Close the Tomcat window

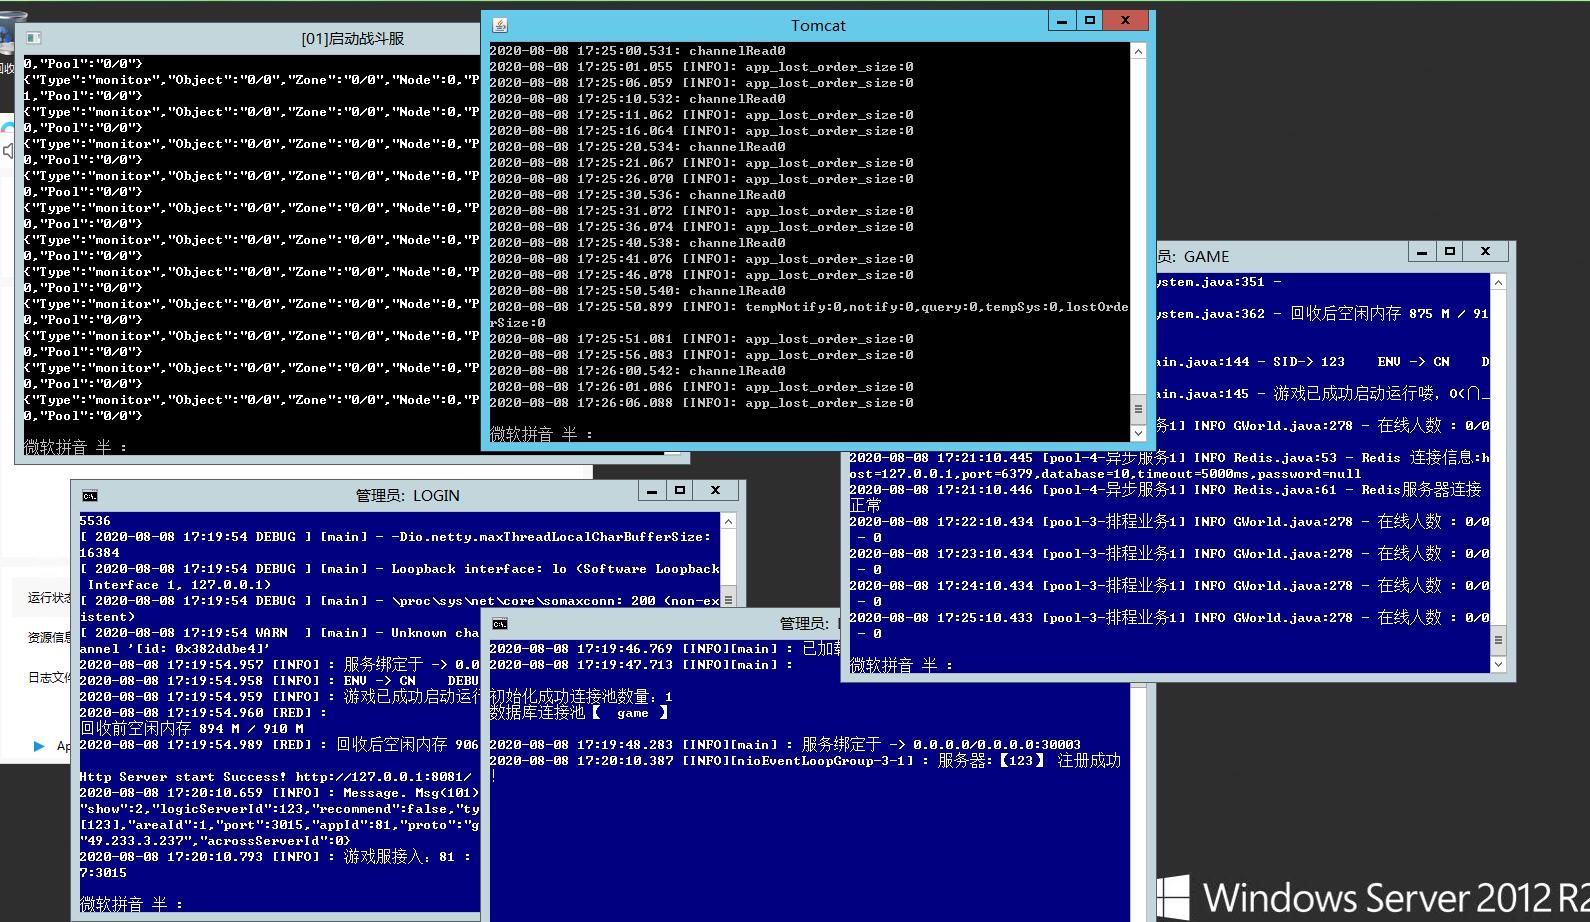click(x=1126, y=21)
